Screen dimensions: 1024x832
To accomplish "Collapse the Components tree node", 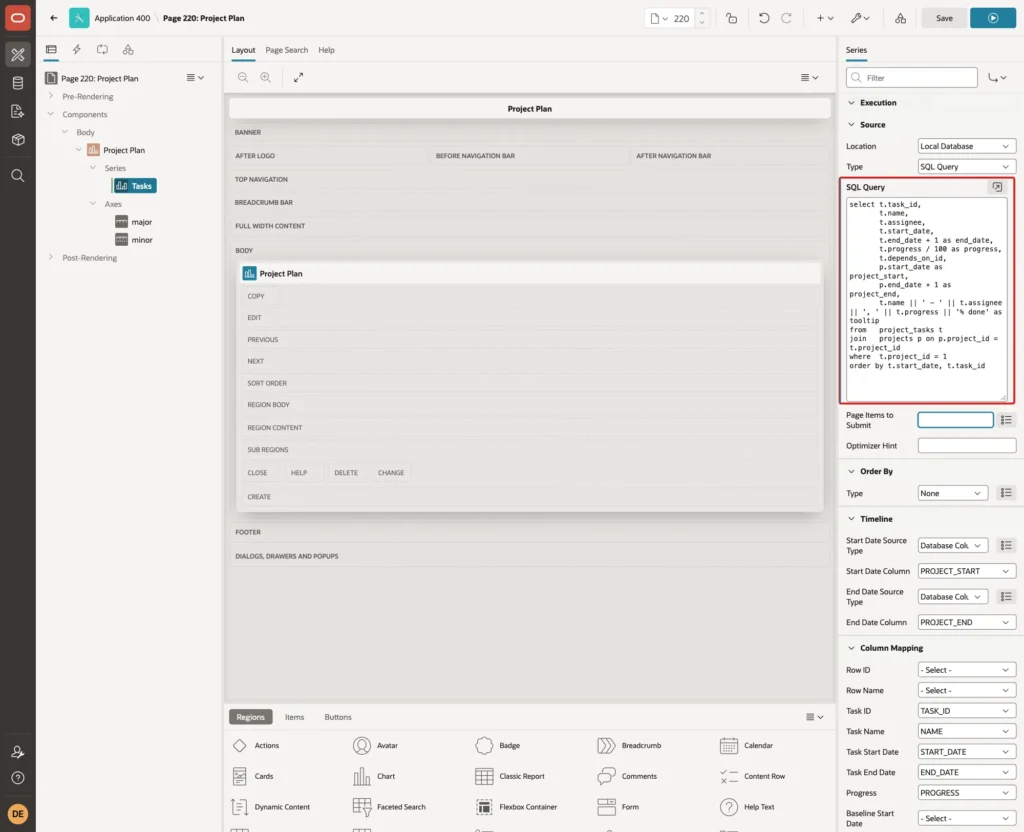I will click(50, 114).
